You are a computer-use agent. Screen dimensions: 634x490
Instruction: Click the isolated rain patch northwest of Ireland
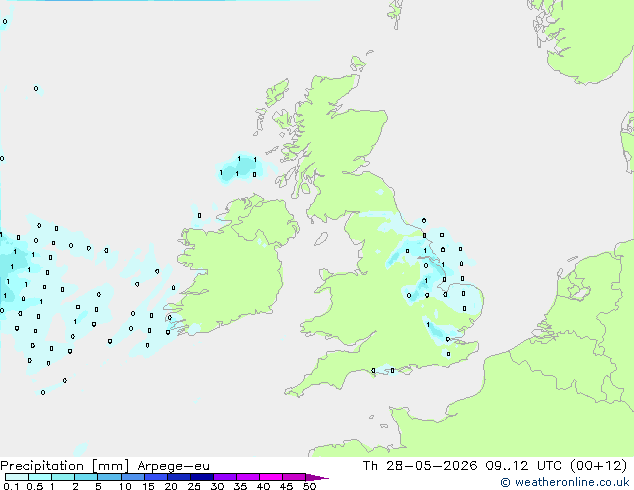(x=240, y=168)
